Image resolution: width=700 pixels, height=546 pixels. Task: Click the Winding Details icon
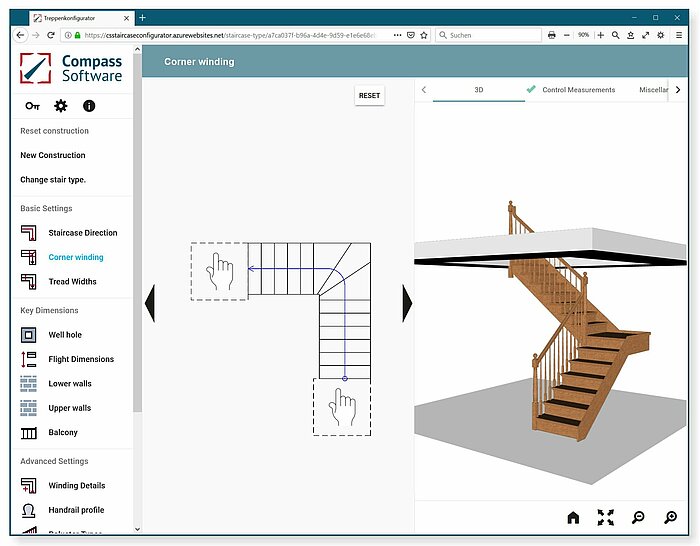coord(29,485)
